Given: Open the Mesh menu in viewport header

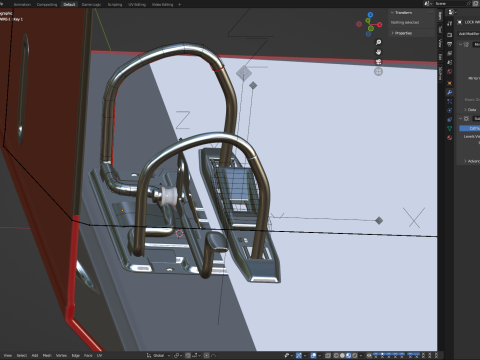Looking at the screenshot, I should coord(47,355).
